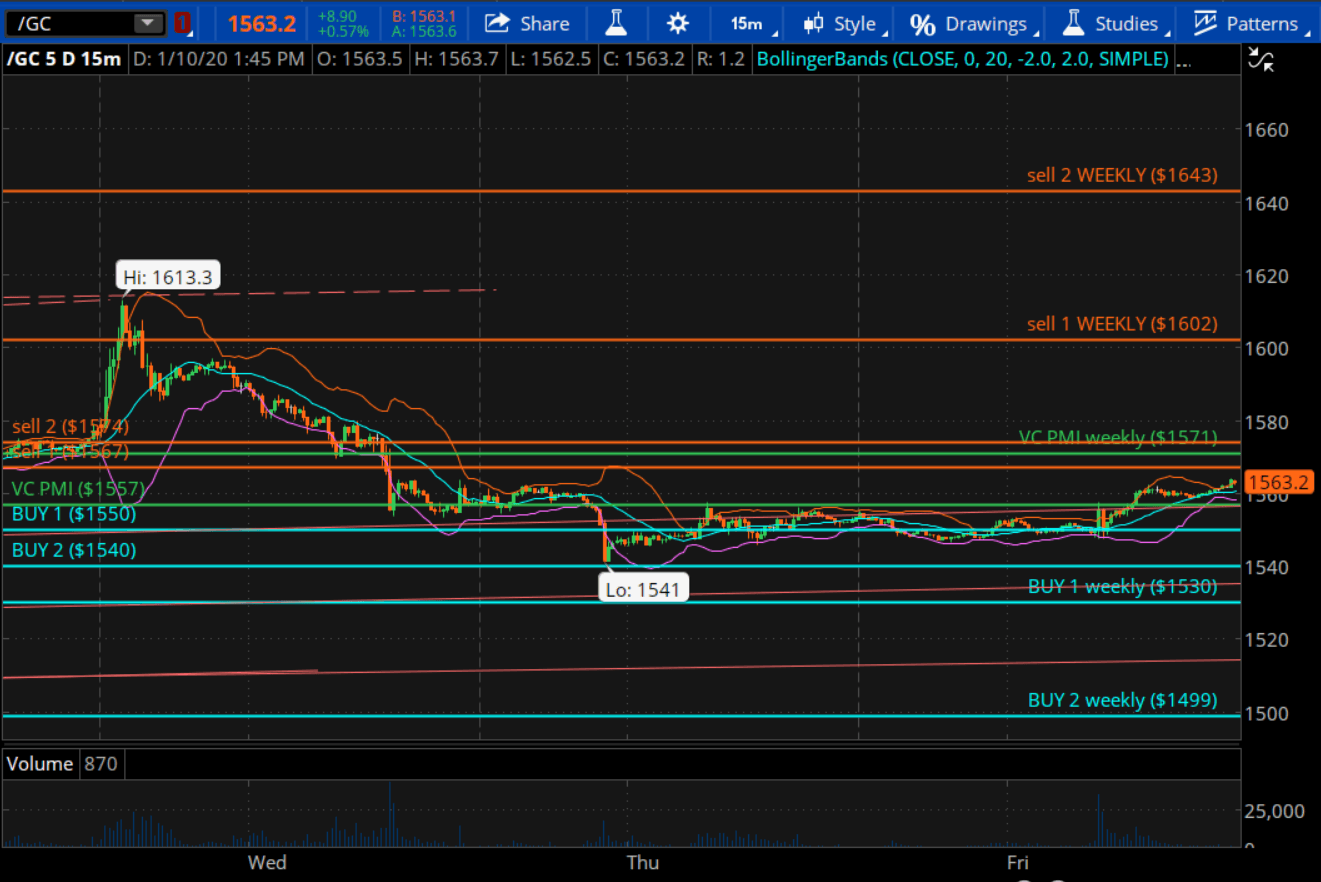
Task: Click the chart-pattern icon beside Patterns
Action: coord(1205,23)
